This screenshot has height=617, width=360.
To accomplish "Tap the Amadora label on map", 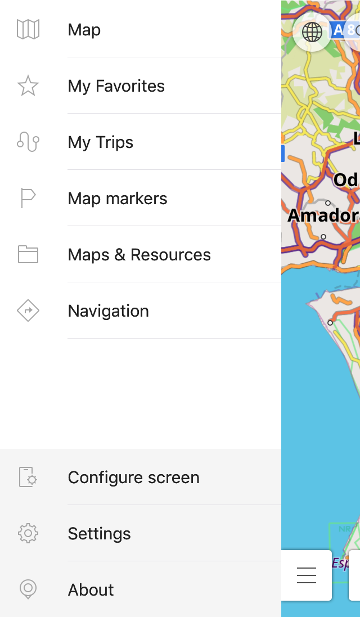I will [x=323, y=216].
